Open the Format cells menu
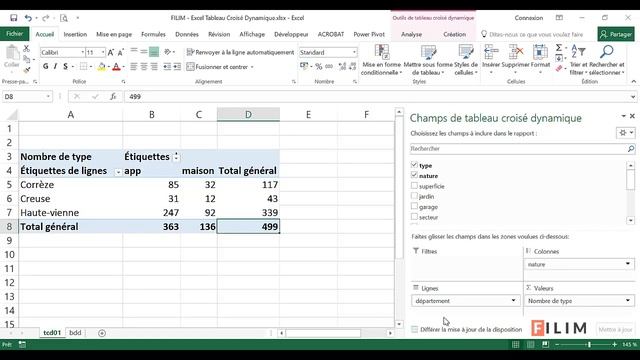This screenshot has width=640, height=360. (540, 60)
